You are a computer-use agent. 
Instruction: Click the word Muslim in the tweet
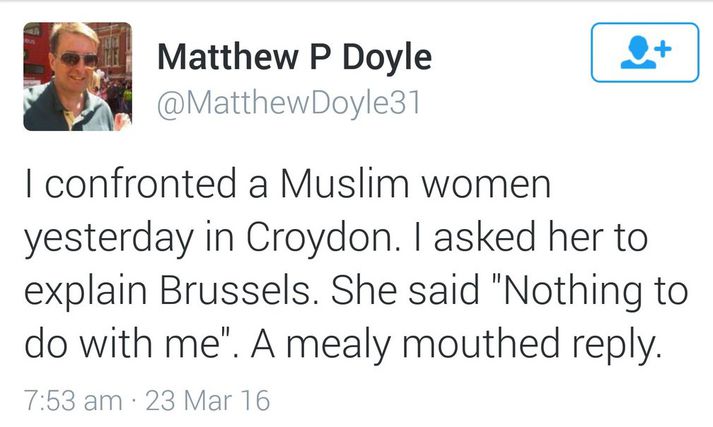click(x=344, y=184)
